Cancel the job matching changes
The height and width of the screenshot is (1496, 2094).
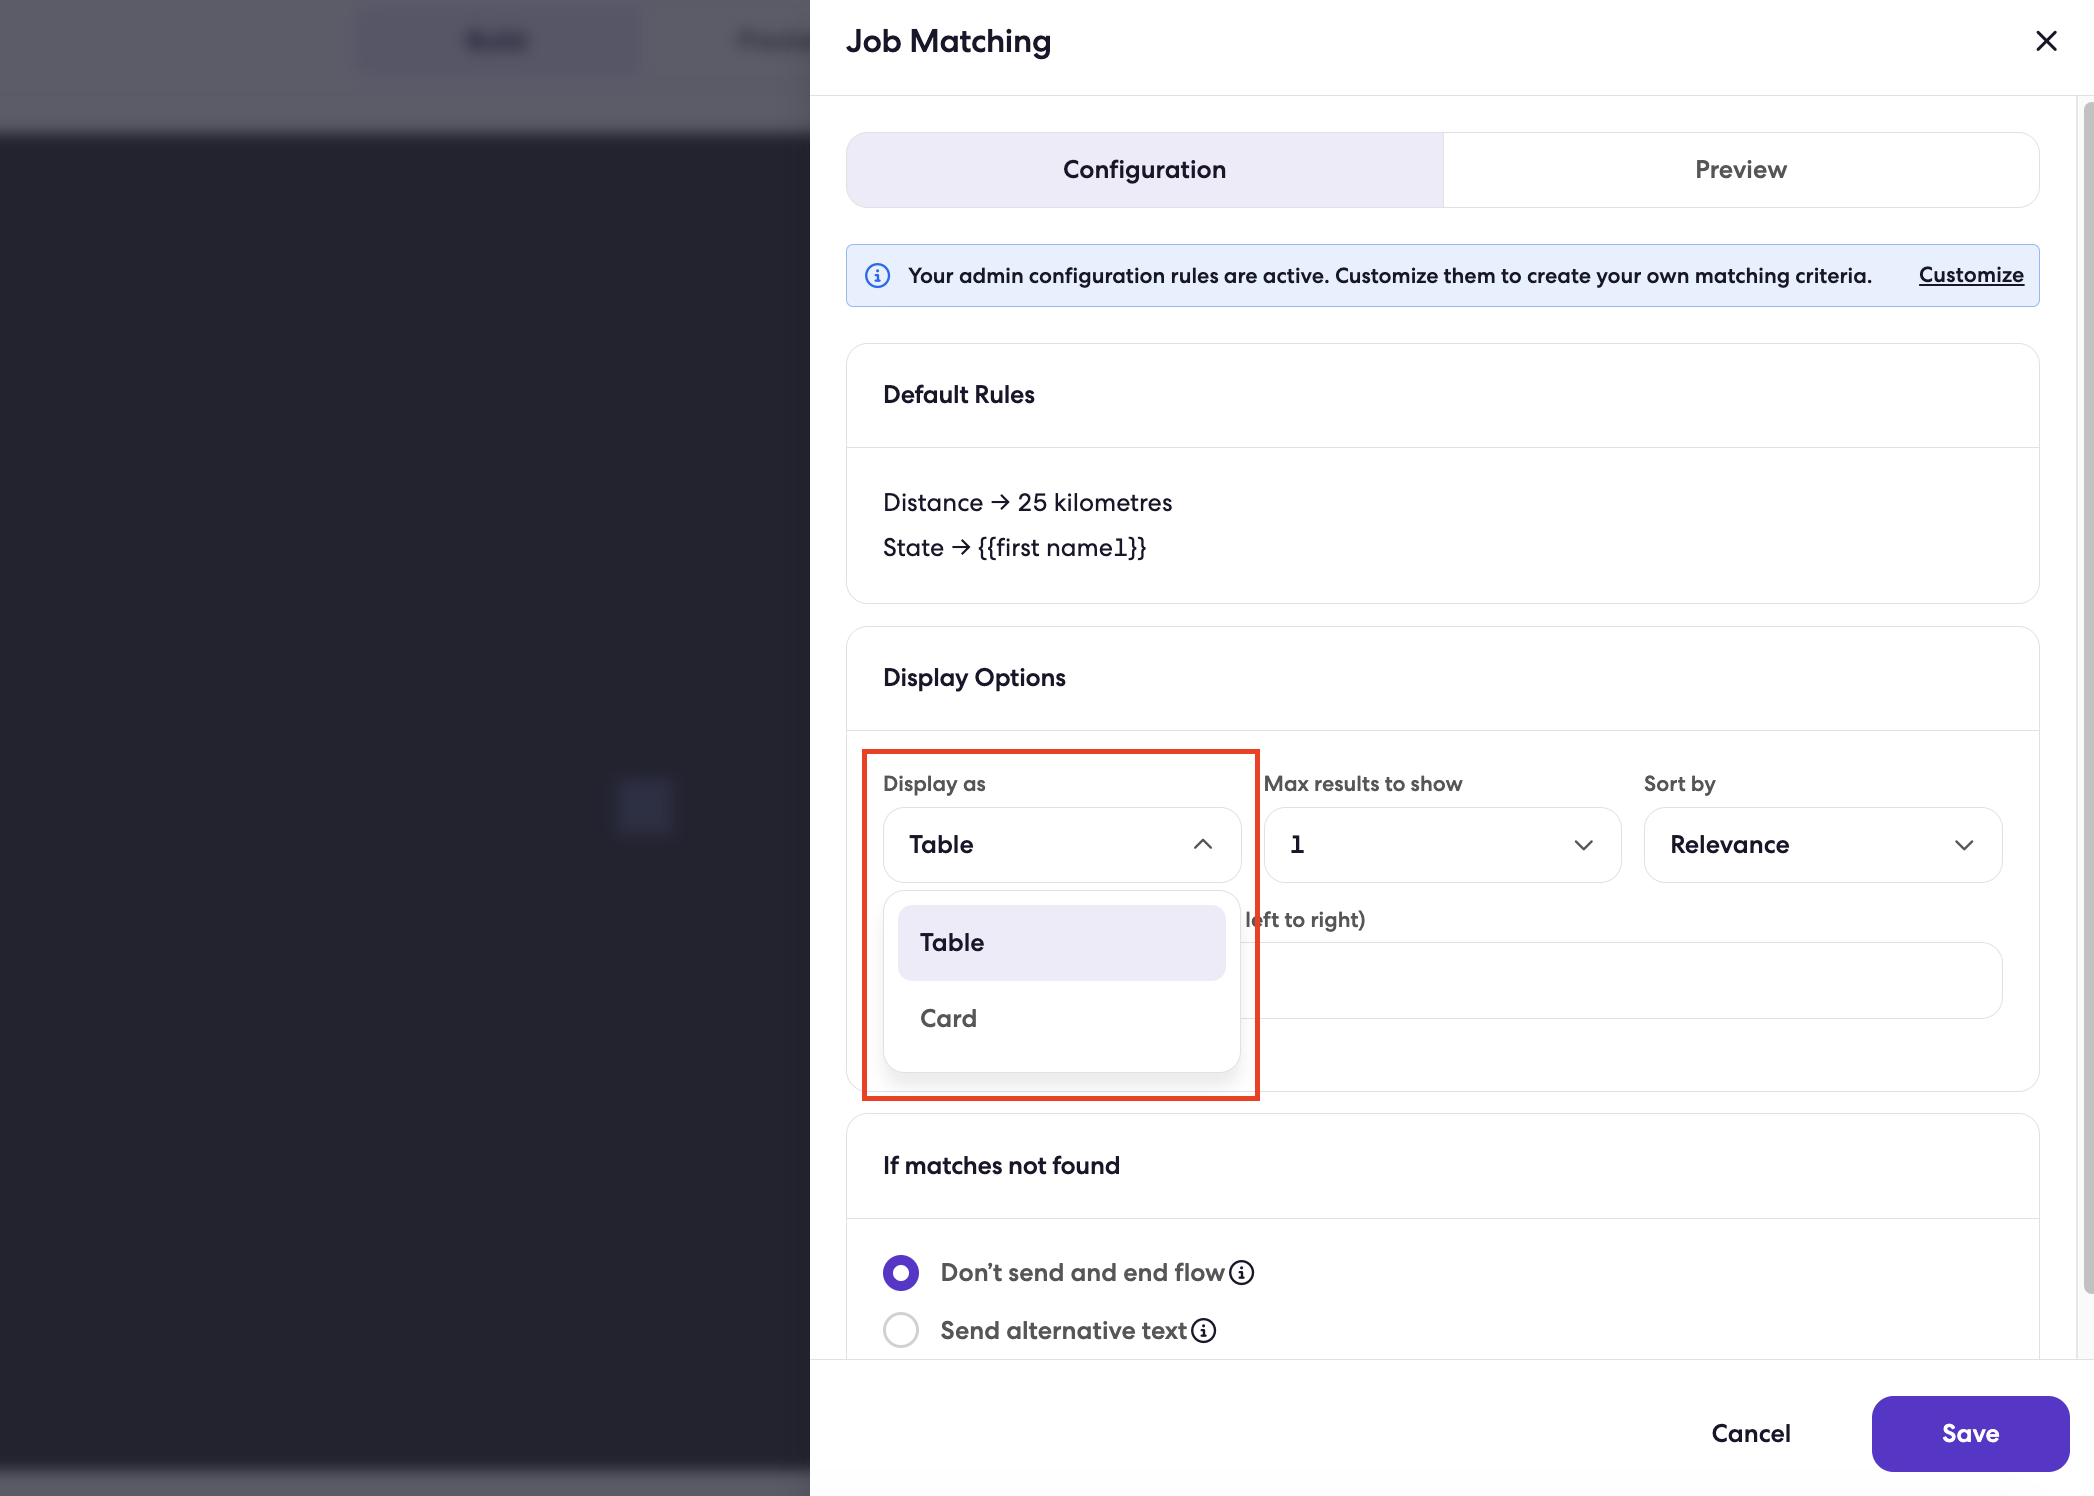point(1751,1433)
